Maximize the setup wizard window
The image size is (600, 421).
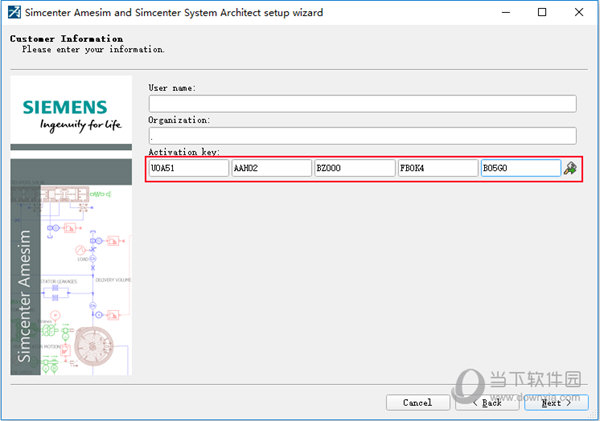pyautogui.click(x=541, y=13)
